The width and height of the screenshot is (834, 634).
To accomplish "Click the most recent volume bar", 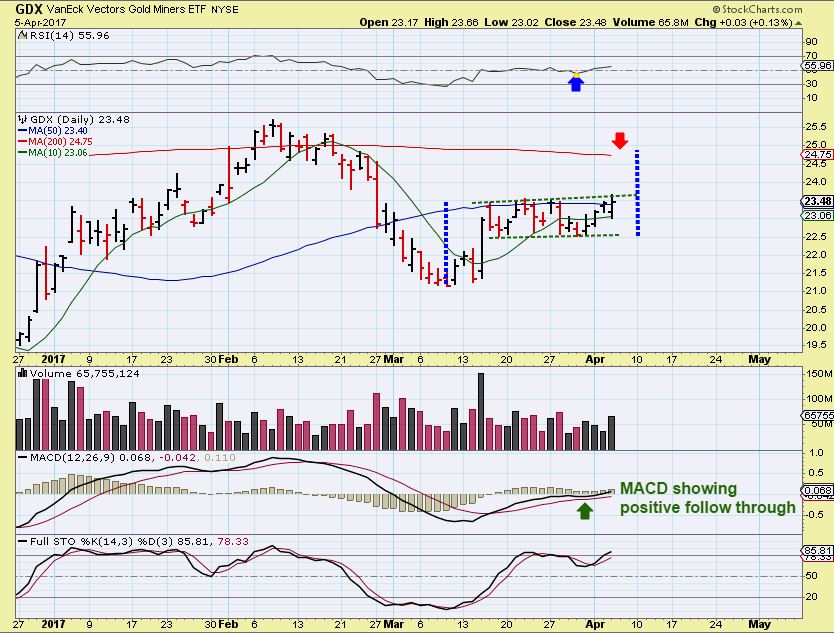I will [x=612, y=433].
